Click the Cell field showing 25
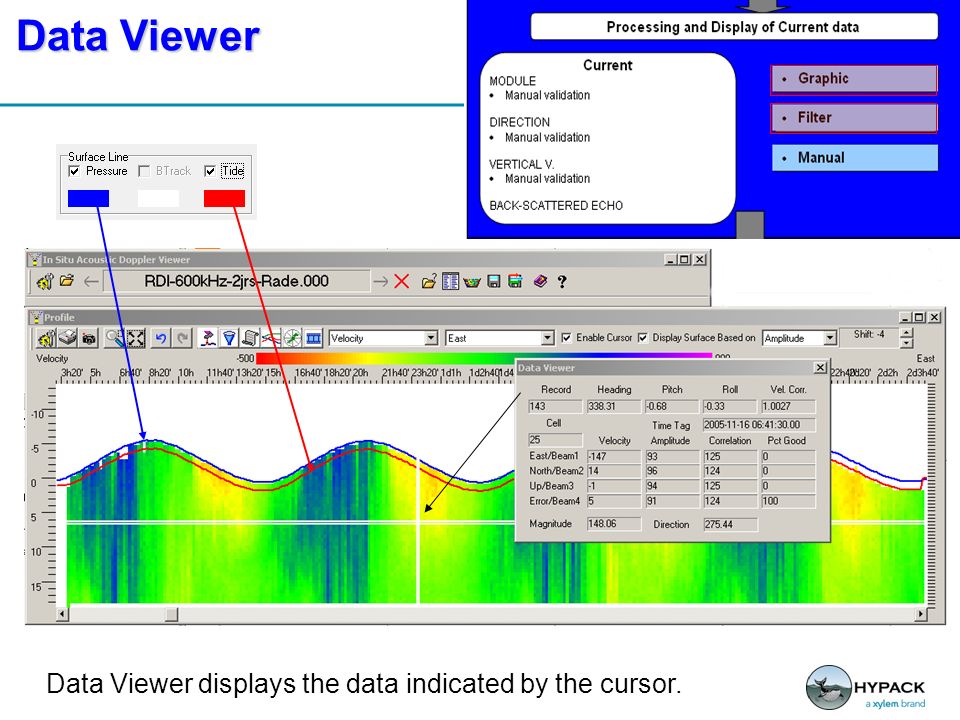Screen dimensions: 960x720 coord(555,440)
